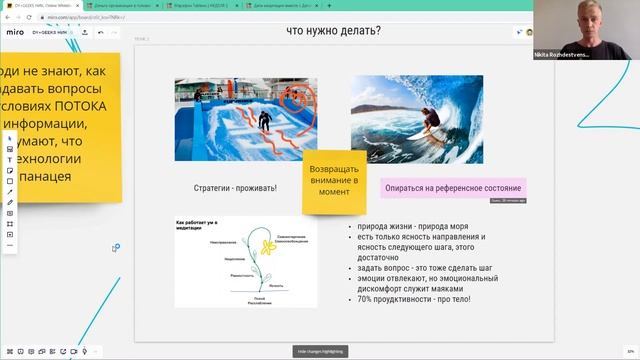Go back in browser history

coord(8,17)
